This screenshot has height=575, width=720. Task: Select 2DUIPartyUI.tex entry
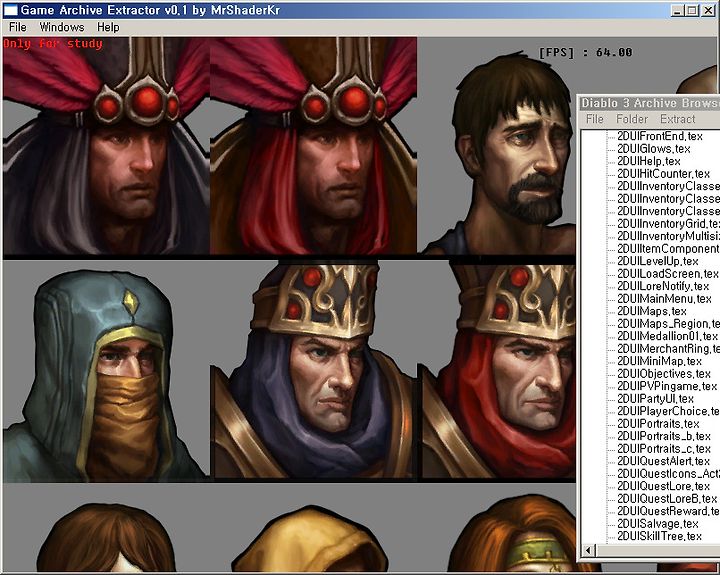(x=655, y=399)
